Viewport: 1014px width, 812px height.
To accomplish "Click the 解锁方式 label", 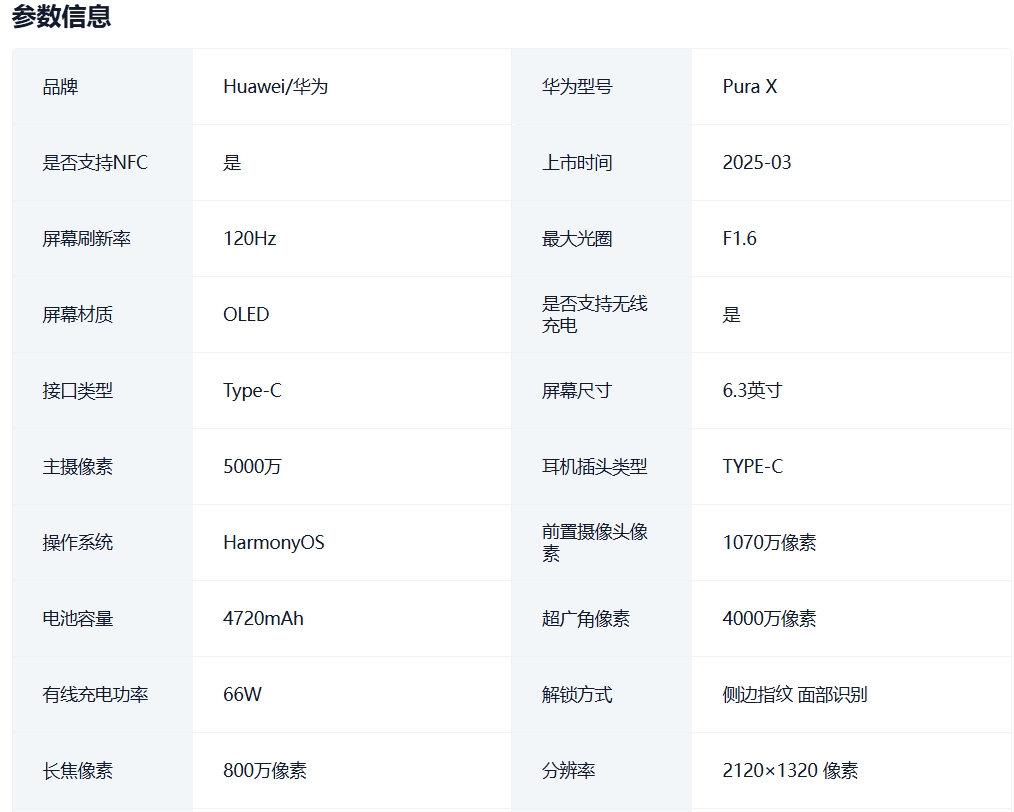I will (577, 694).
